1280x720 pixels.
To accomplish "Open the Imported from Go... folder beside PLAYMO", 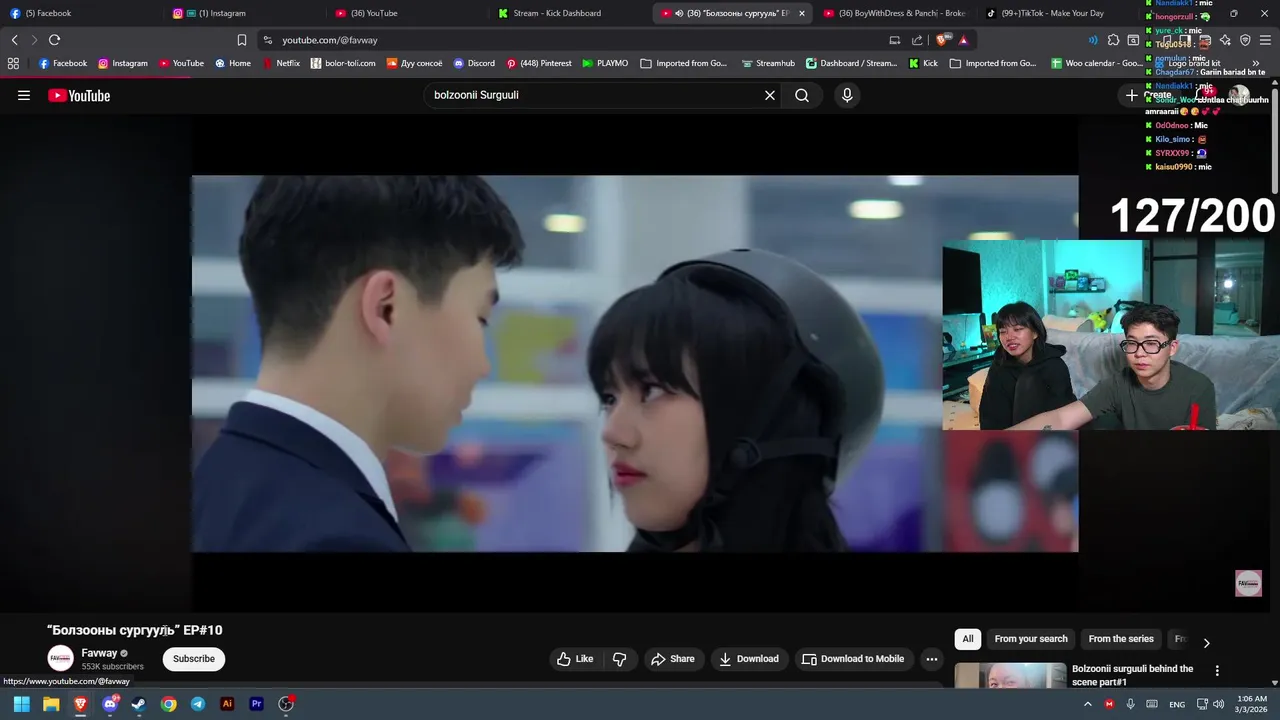I will pyautogui.click(x=684, y=63).
